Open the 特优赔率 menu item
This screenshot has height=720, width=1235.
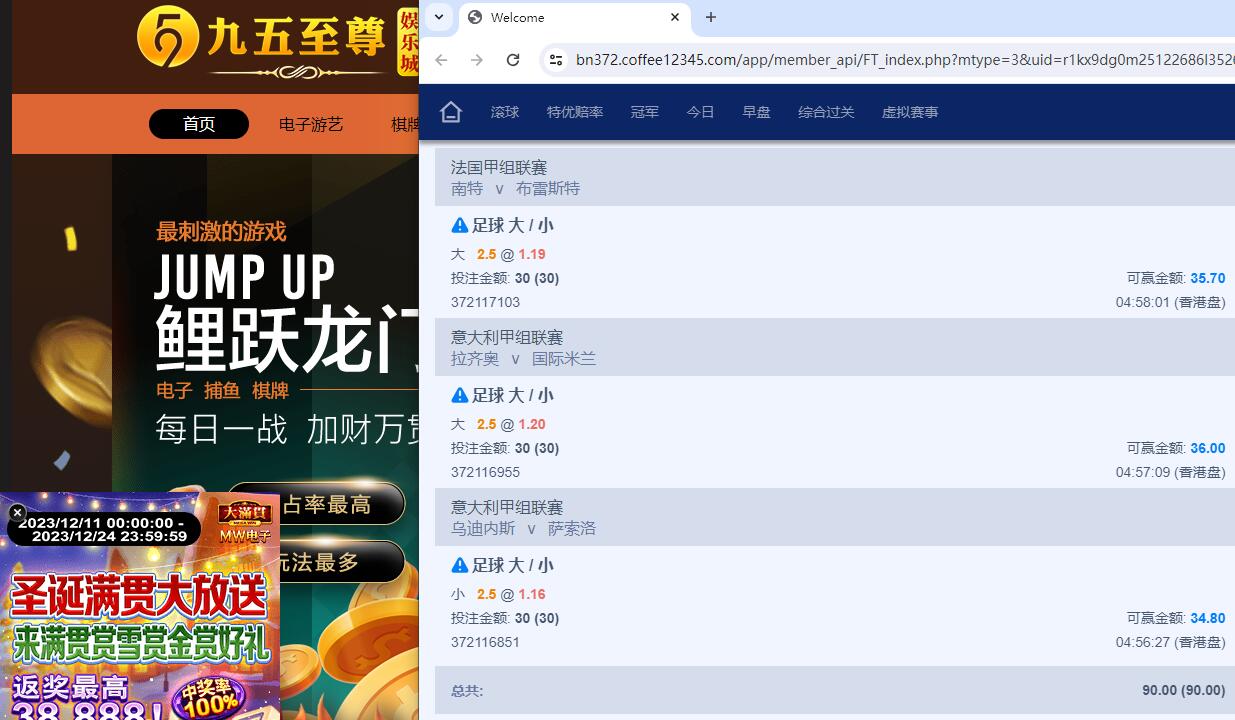click(575, 112)
